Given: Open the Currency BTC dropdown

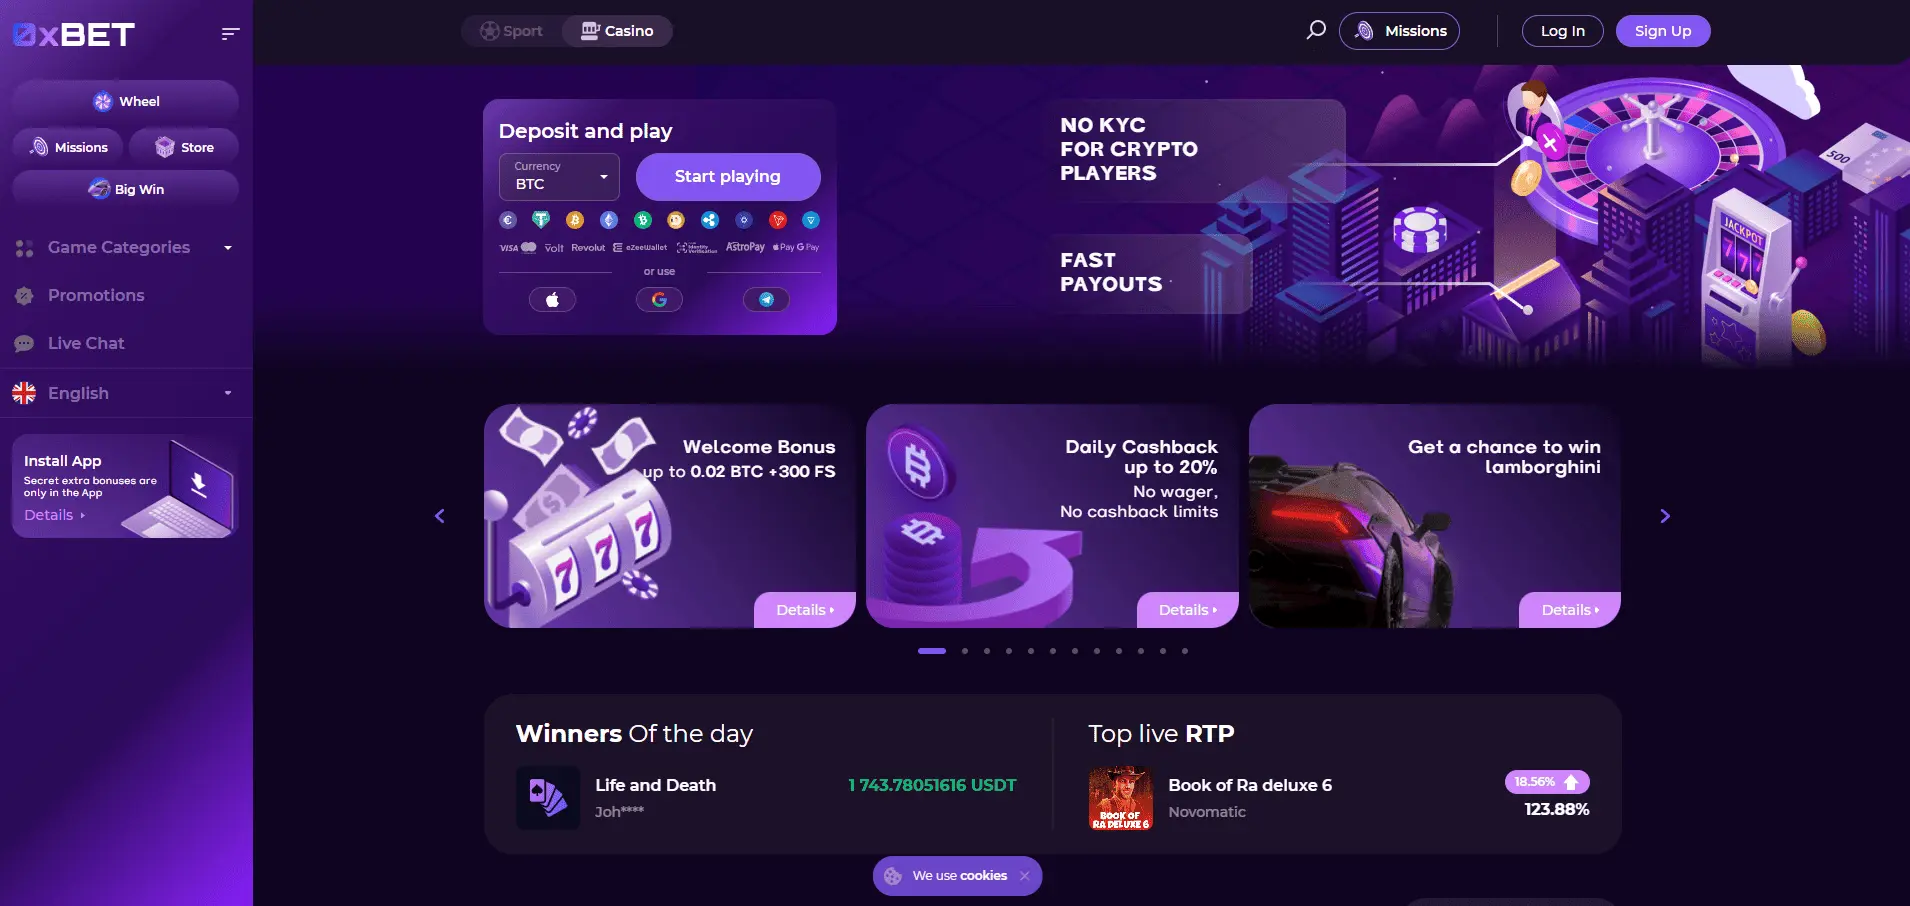Looking at the screenshot, I should click(x=559, y=177).
